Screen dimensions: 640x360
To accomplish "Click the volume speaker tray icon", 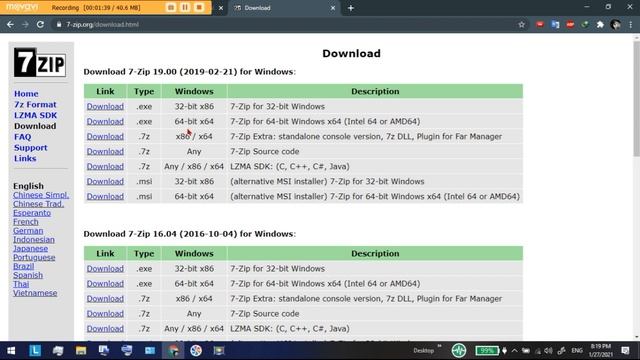I will pos(548,351).
